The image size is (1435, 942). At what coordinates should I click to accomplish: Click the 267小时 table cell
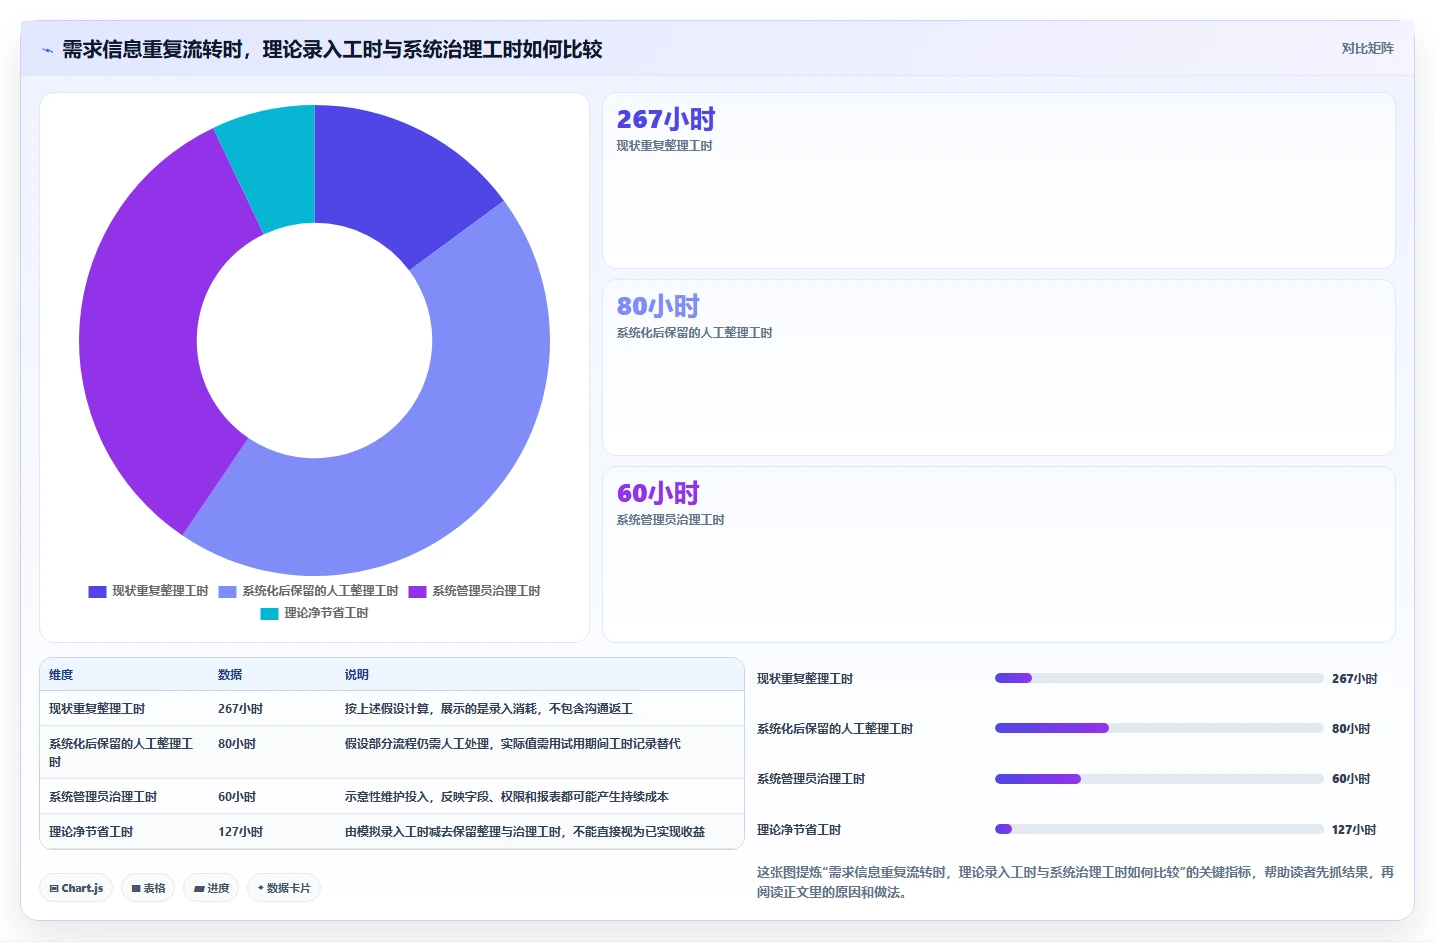click(x=240, y=709)
